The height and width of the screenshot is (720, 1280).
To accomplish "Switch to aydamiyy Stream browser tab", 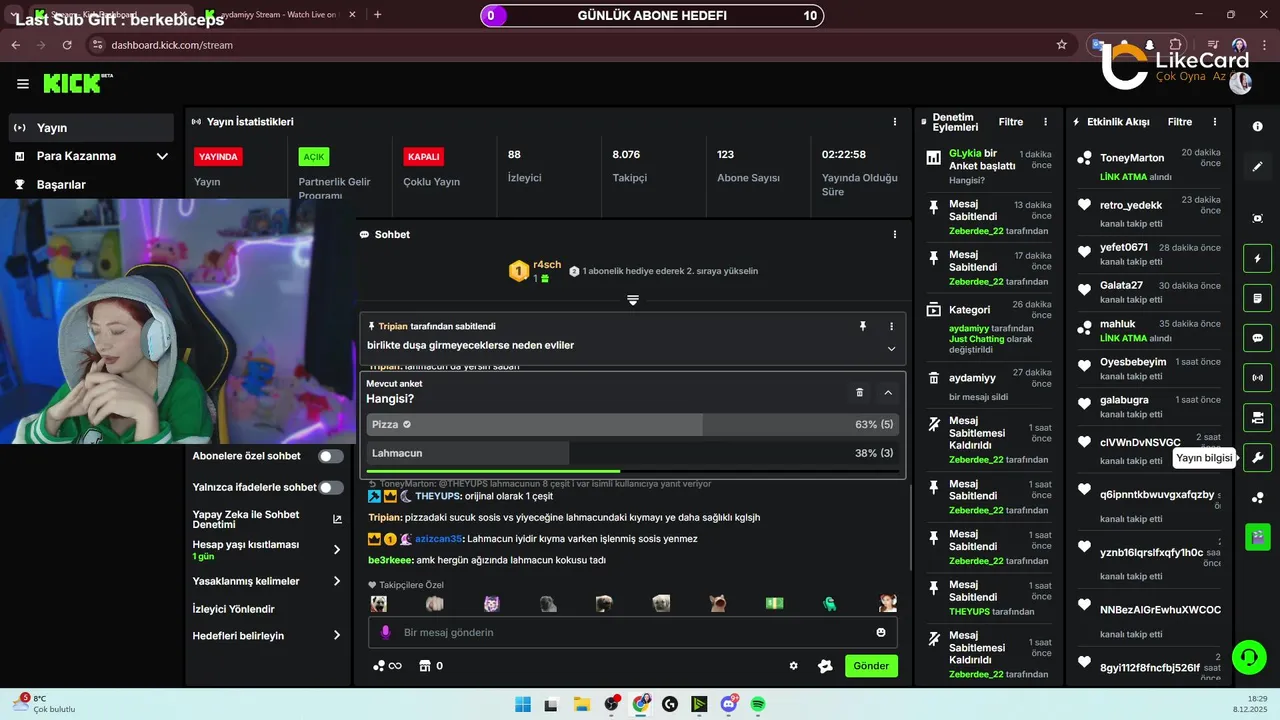I will pos(278,15).
